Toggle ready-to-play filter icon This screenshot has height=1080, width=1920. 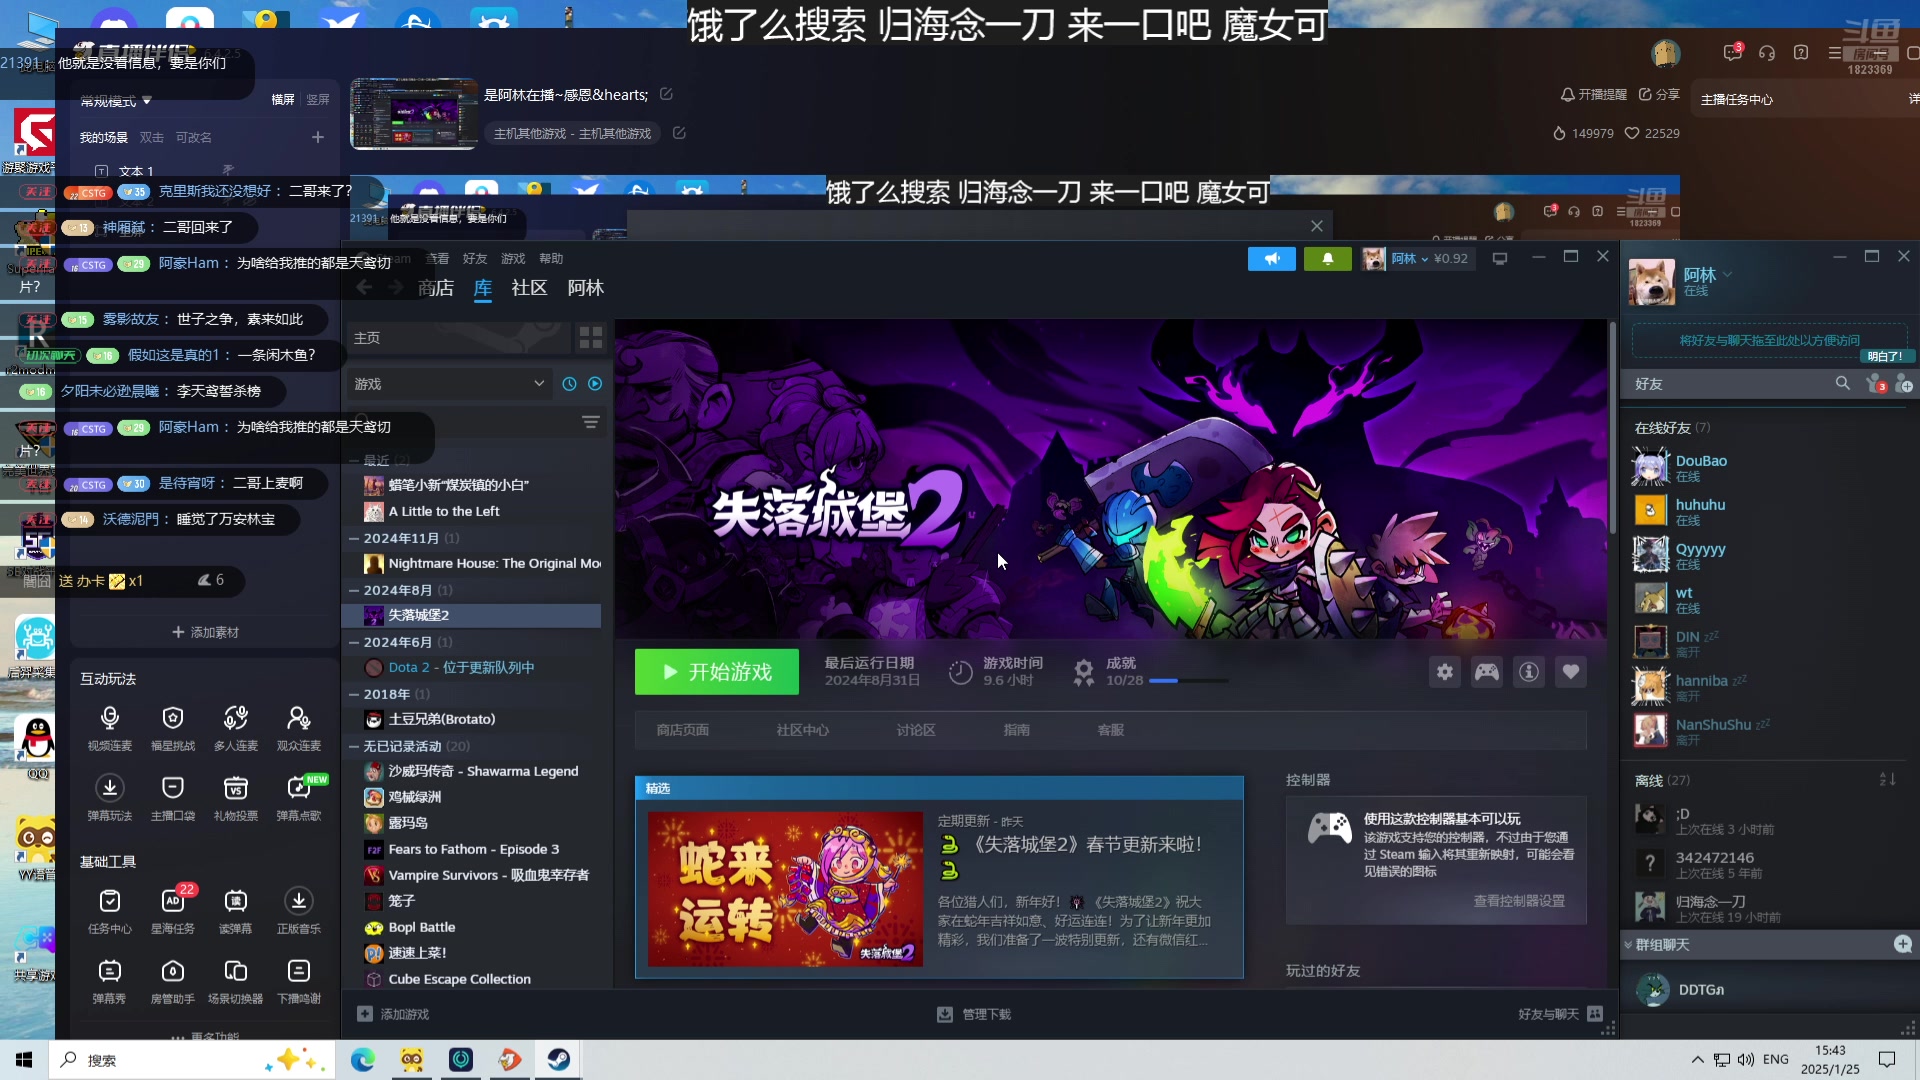pyautogui.click(x=595, y=384)
